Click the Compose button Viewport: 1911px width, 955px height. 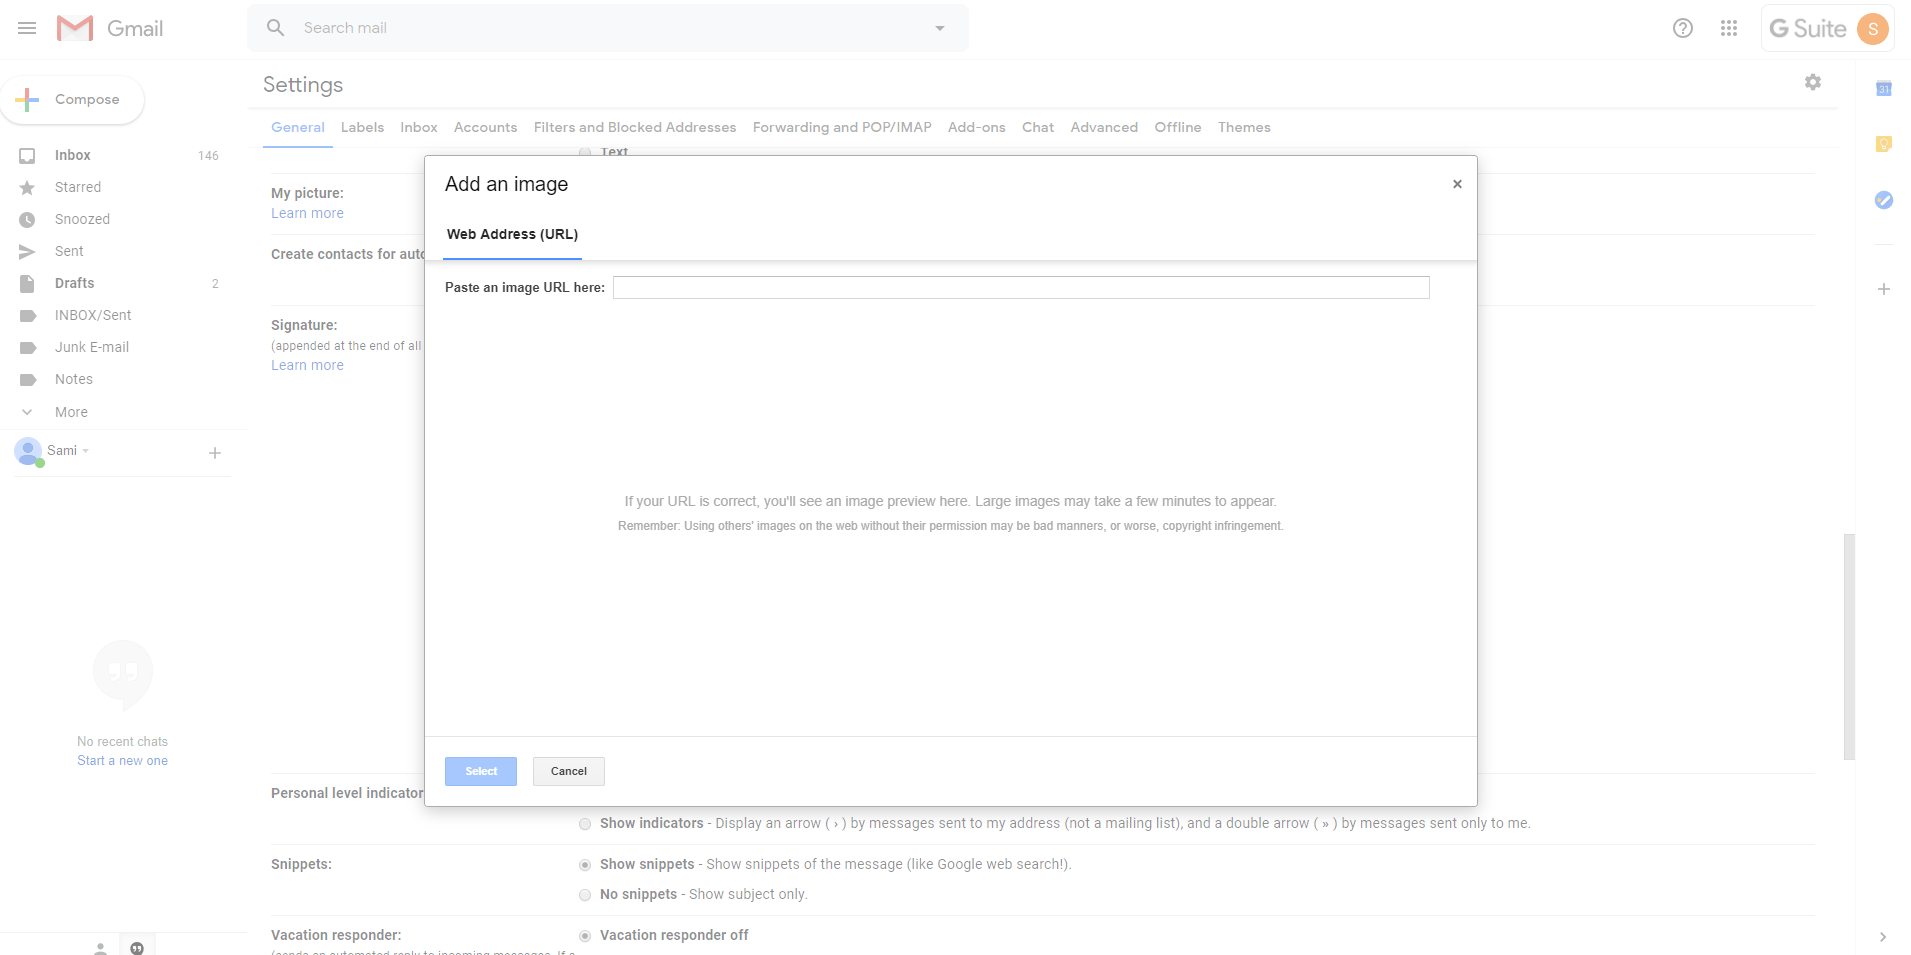point(73,99)
